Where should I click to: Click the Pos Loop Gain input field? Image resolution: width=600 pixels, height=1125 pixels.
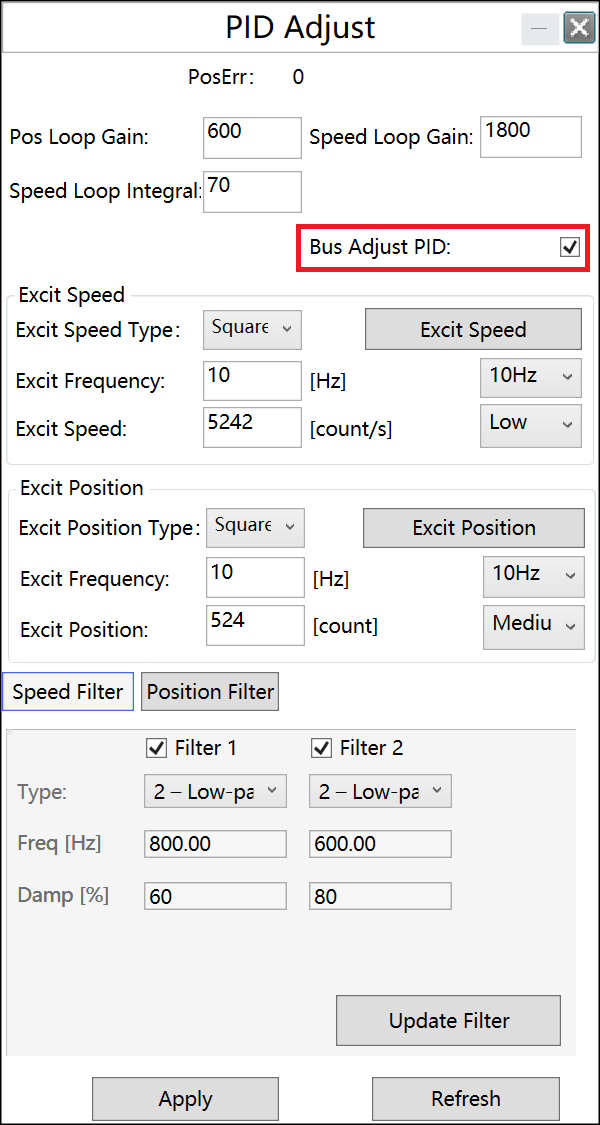[251, 138]
